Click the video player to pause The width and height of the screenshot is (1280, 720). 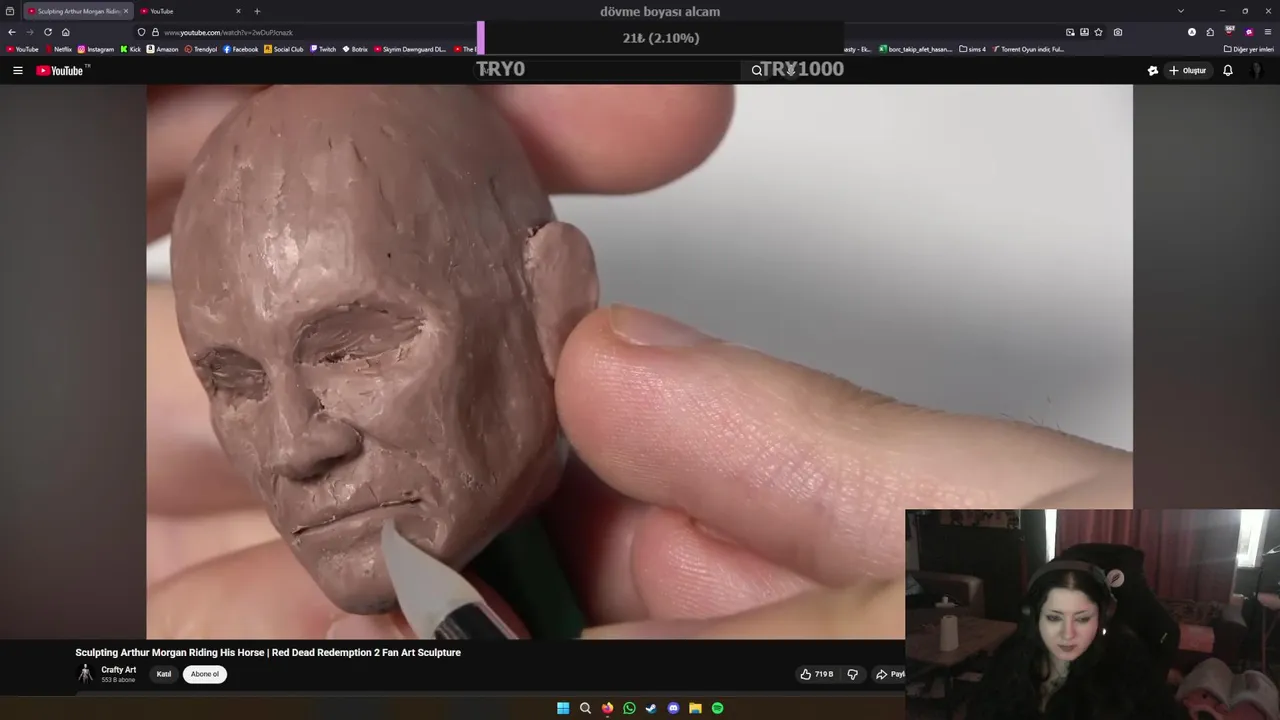(639, 361)
